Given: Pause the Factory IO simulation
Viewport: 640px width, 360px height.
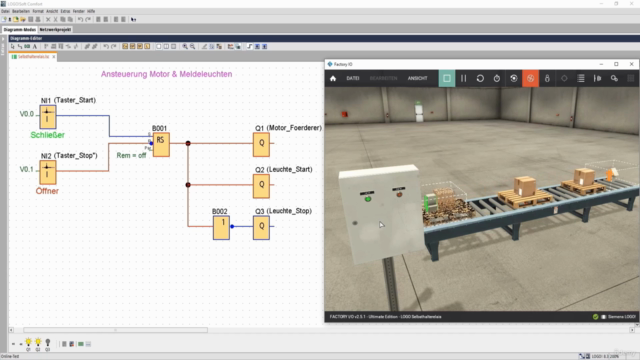Looking at the screenshot, I should (463, 78).
